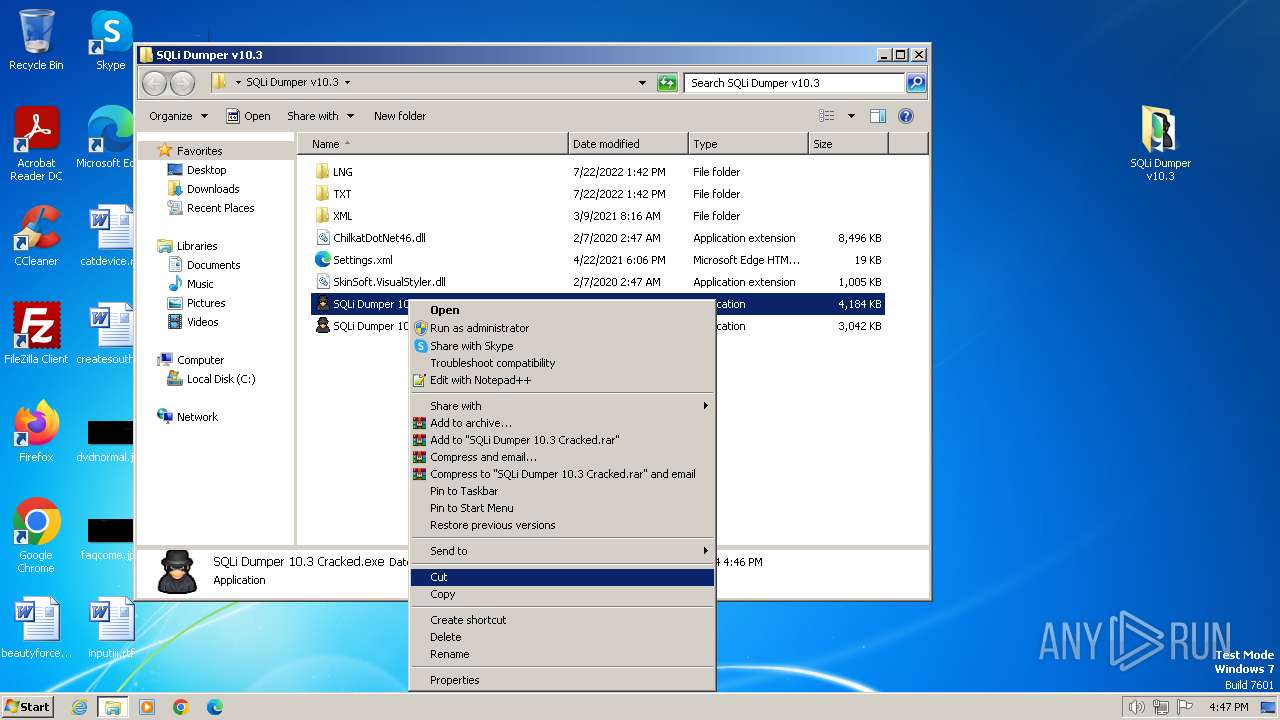Screen dimensions: 1280x720
Task: Open the view options dropdown arrow
Action: [851, 116]
